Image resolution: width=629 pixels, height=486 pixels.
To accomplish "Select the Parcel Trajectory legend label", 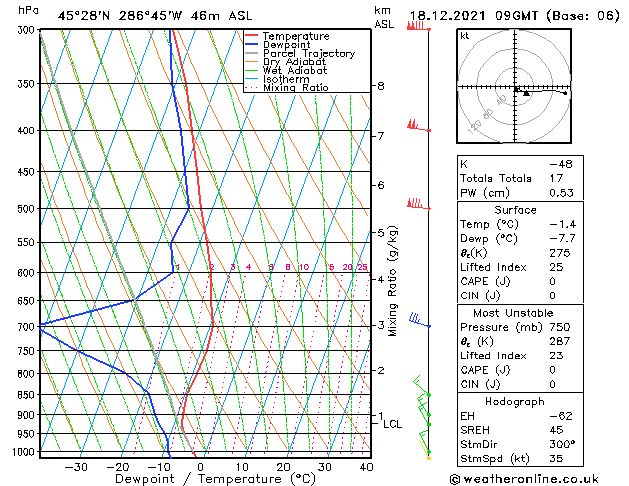I will pos(309,53).
